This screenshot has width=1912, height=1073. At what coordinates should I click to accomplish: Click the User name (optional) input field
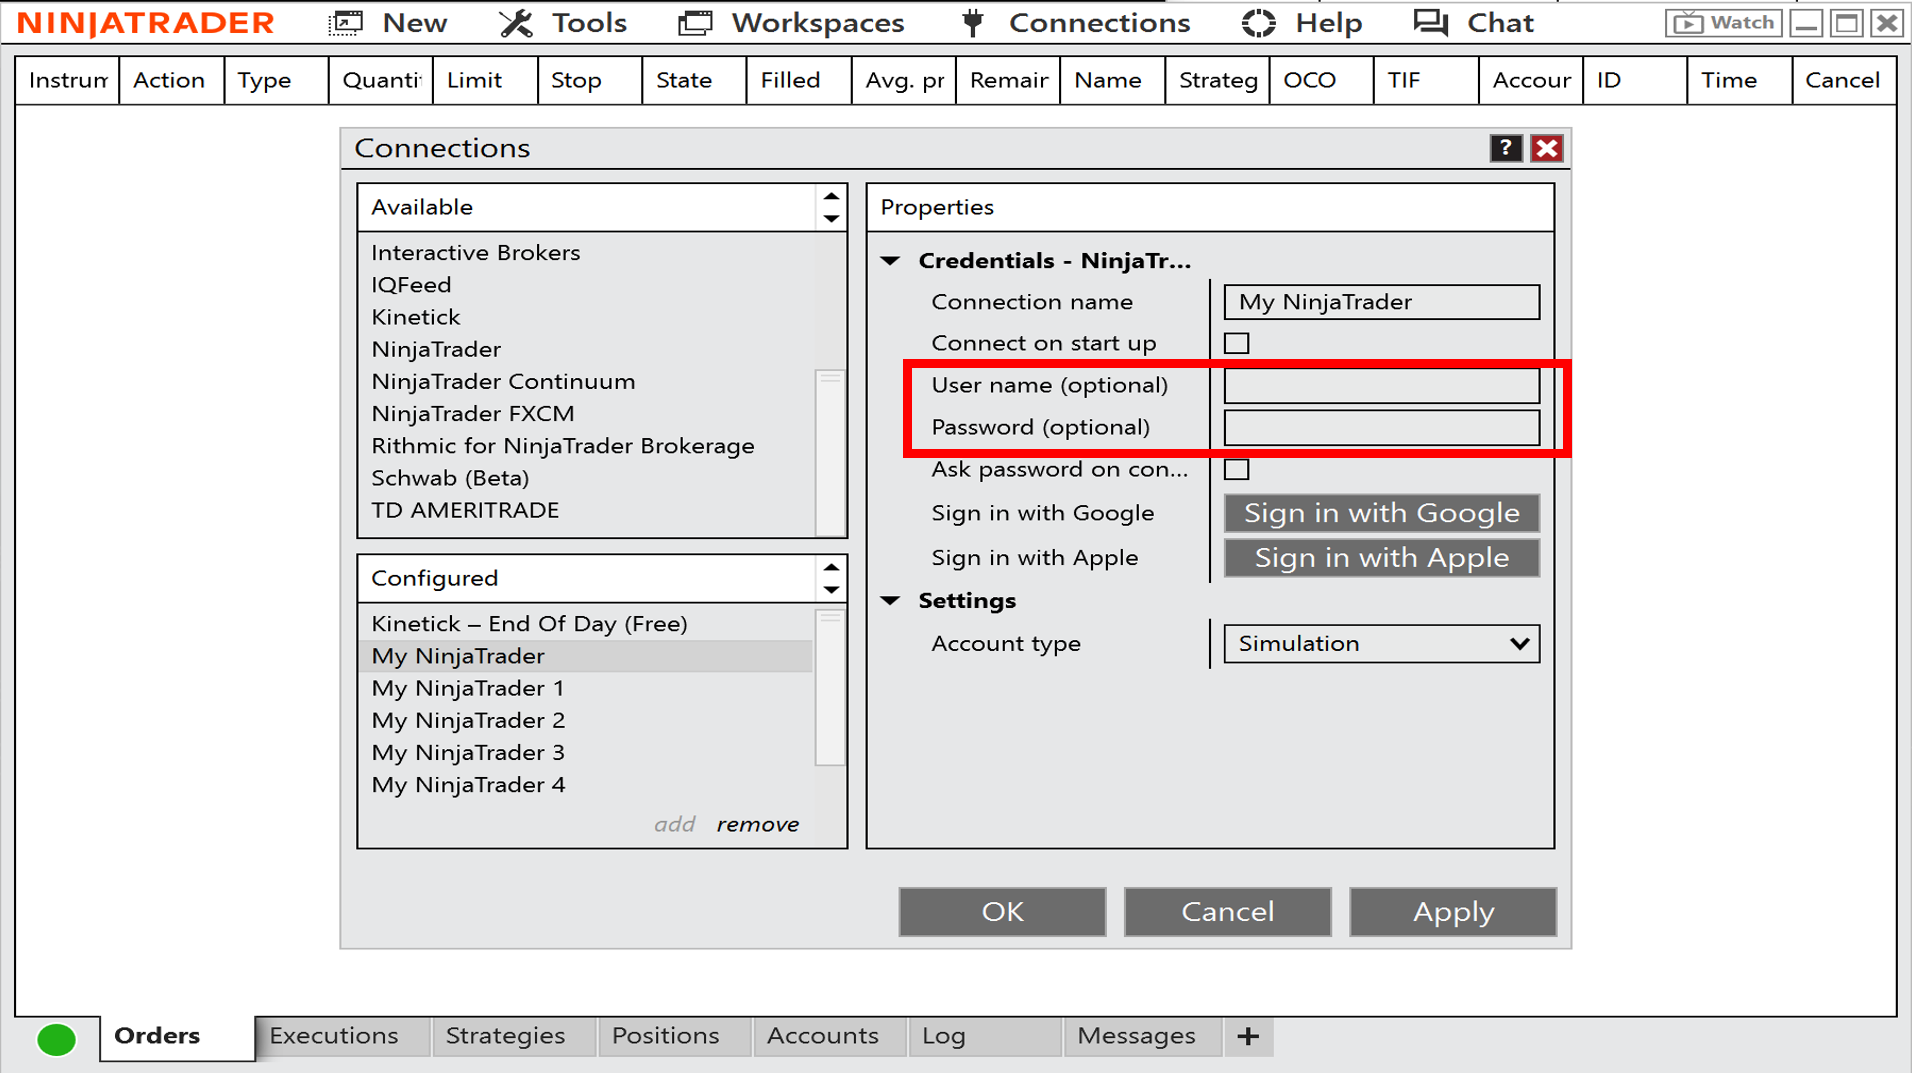pos(1381,385)
